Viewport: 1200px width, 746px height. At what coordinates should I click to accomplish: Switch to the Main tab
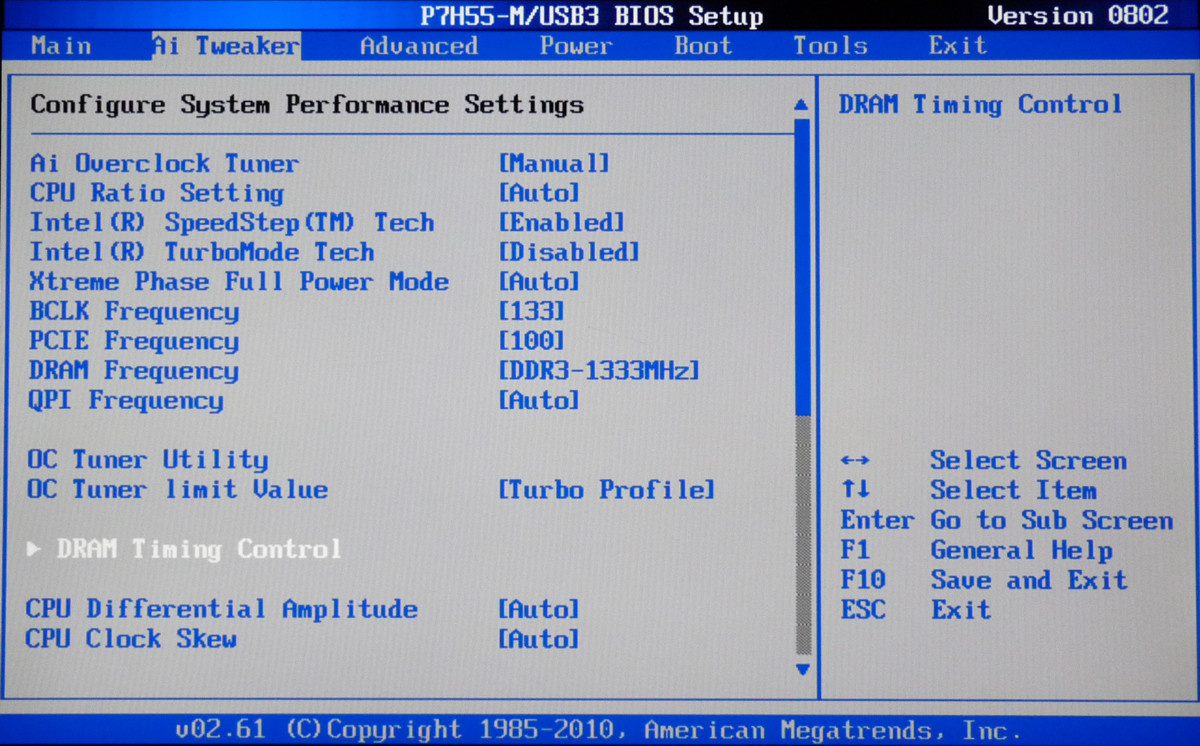click(60, 45)
